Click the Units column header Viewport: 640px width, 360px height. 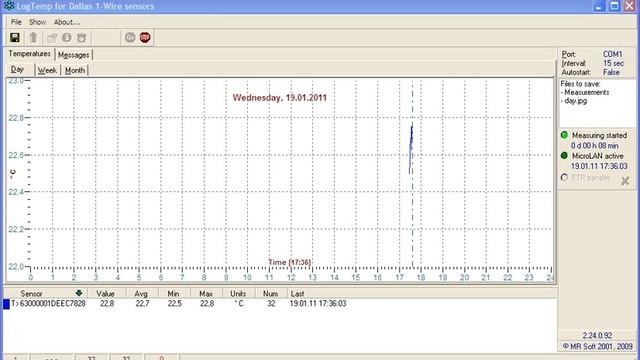coord(238,293)
